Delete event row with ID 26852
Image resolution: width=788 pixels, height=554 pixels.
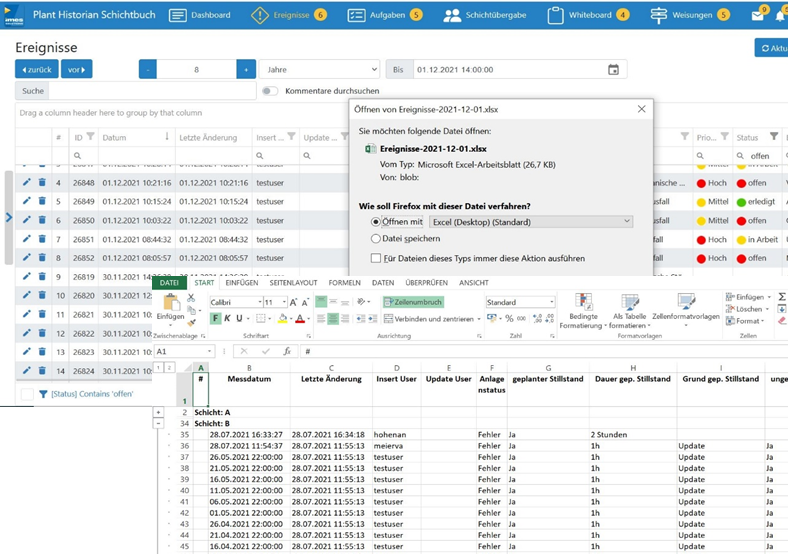coord(42,257)
